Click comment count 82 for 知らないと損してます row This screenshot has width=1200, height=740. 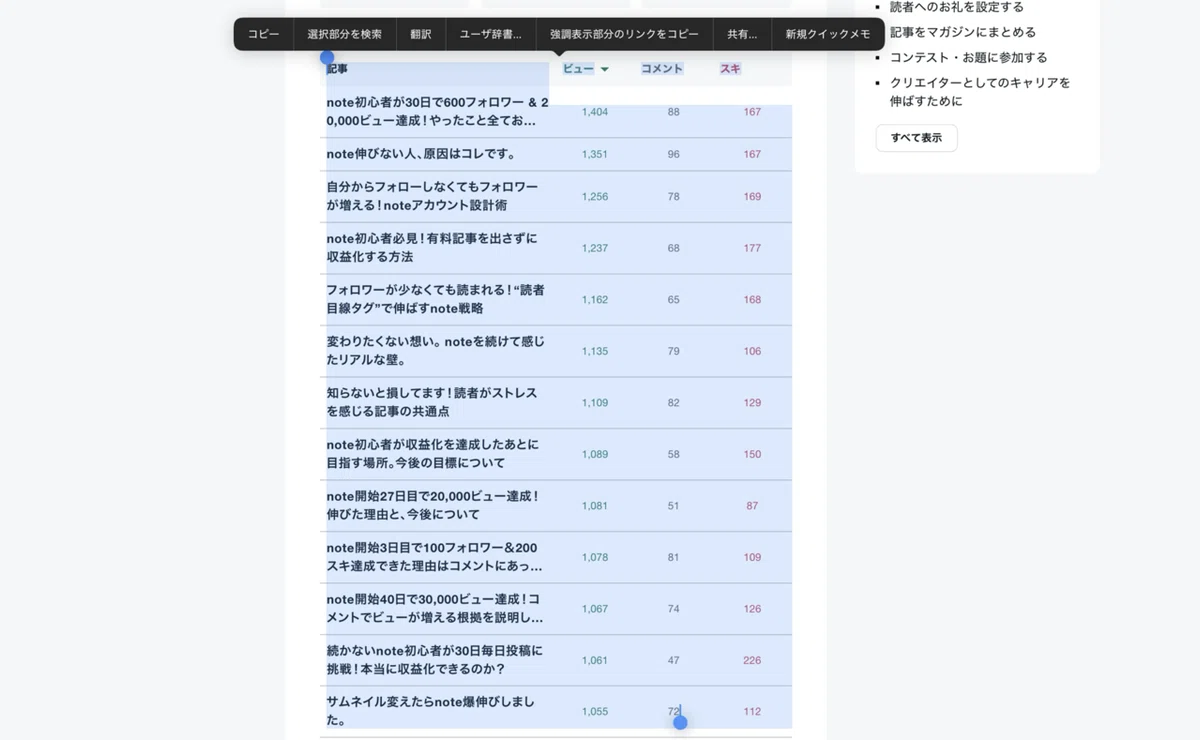point(673,403)
